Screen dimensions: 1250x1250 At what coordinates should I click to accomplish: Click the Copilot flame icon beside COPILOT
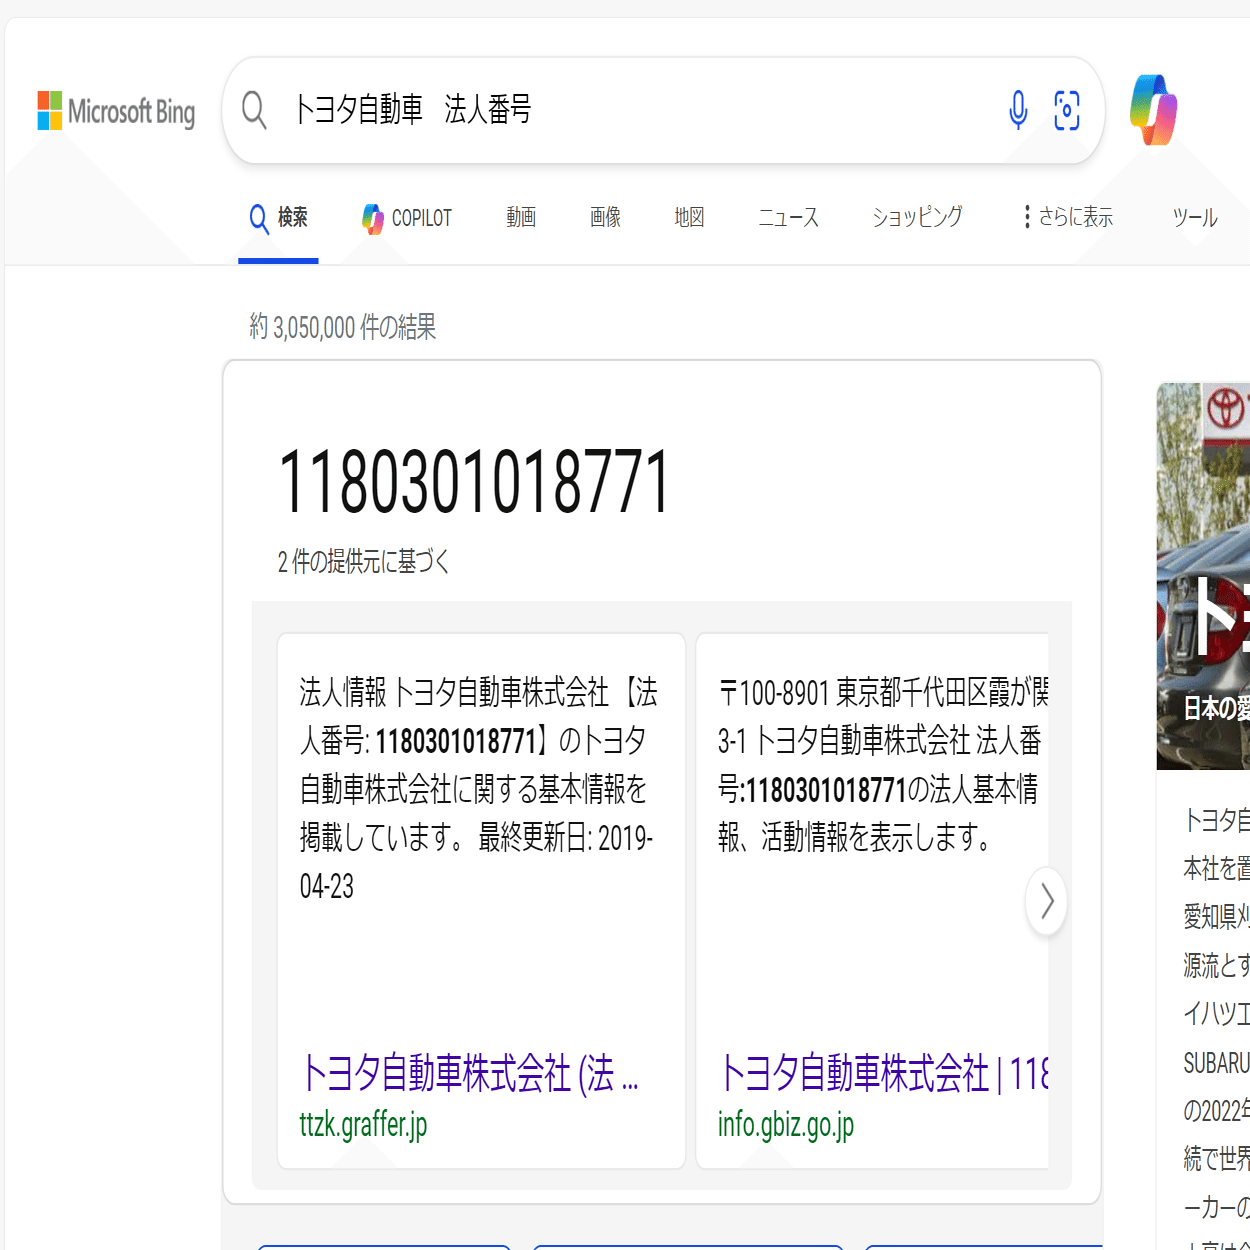[373, 217]
